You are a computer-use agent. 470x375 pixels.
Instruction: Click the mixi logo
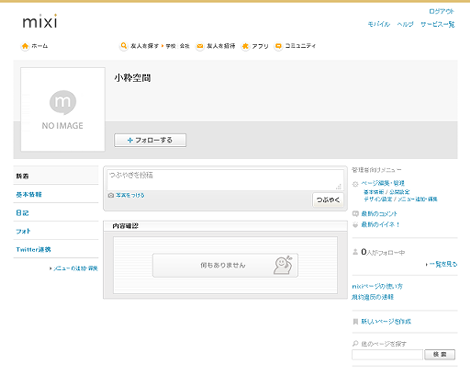click(x=40, y=21)
